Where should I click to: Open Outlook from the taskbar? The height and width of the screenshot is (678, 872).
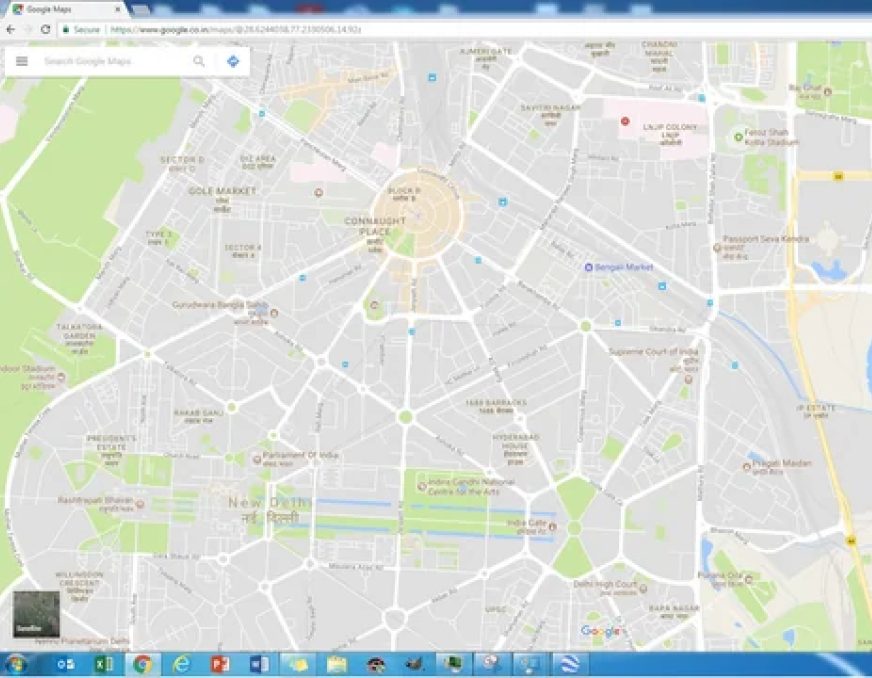[x=66, y=665]
